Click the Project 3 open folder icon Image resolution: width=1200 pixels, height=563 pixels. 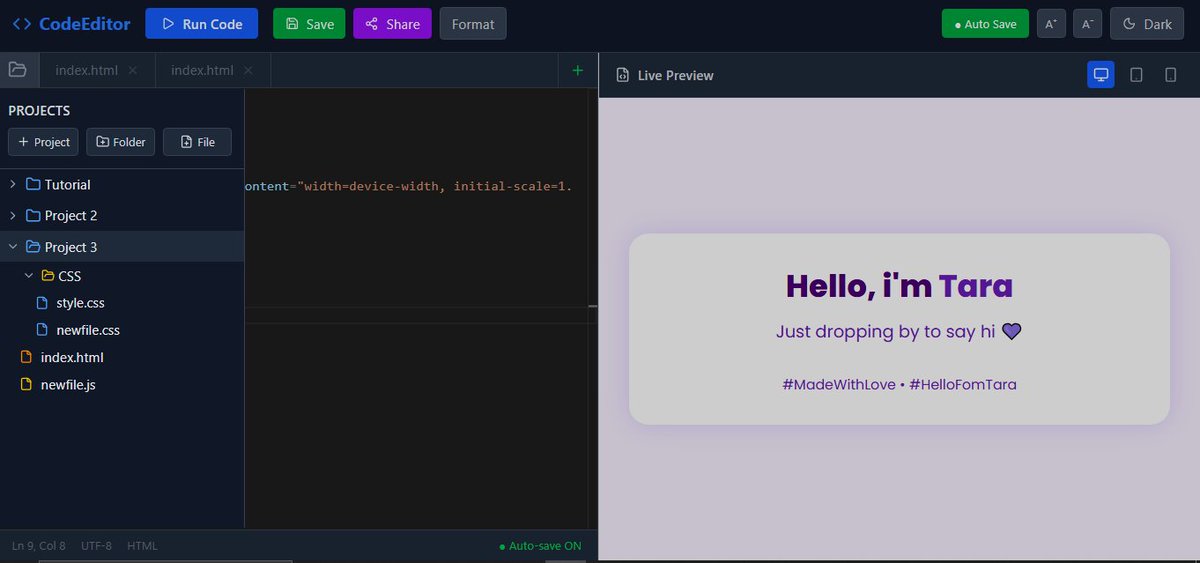[33, 247]
